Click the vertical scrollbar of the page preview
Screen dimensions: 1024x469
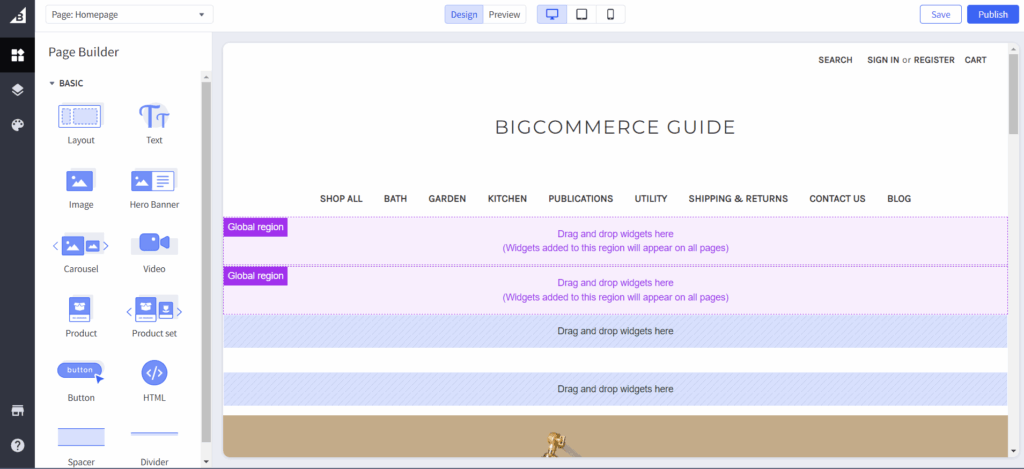[1014, 93]
